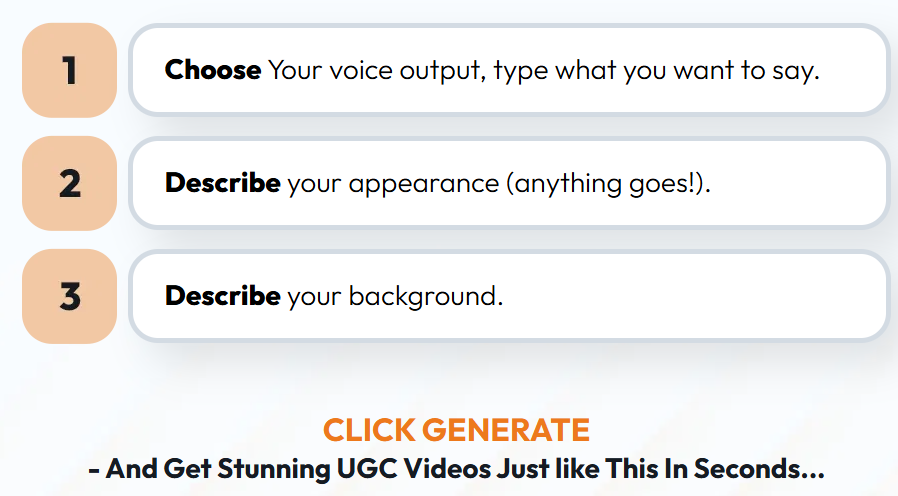Click the bold word "Choose"
Image resolution: width=898 pixels, height=496 pixels.
click(x=213, y=71)
